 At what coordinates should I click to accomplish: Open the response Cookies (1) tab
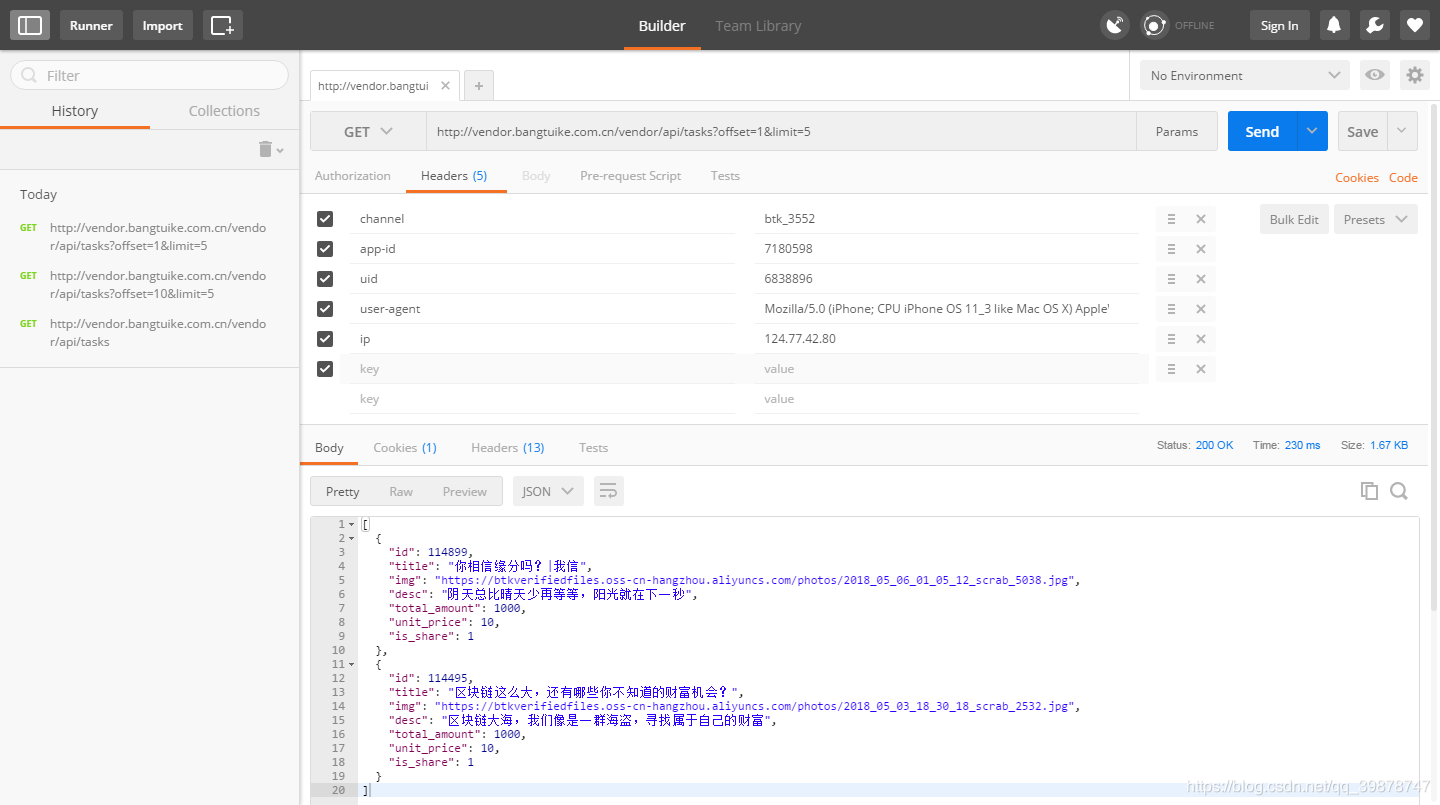[405, 448]
